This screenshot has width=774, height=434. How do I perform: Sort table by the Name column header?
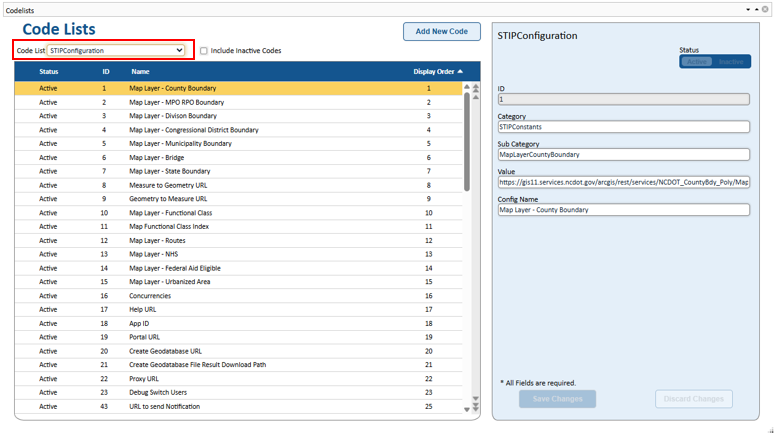click(140, 72)
